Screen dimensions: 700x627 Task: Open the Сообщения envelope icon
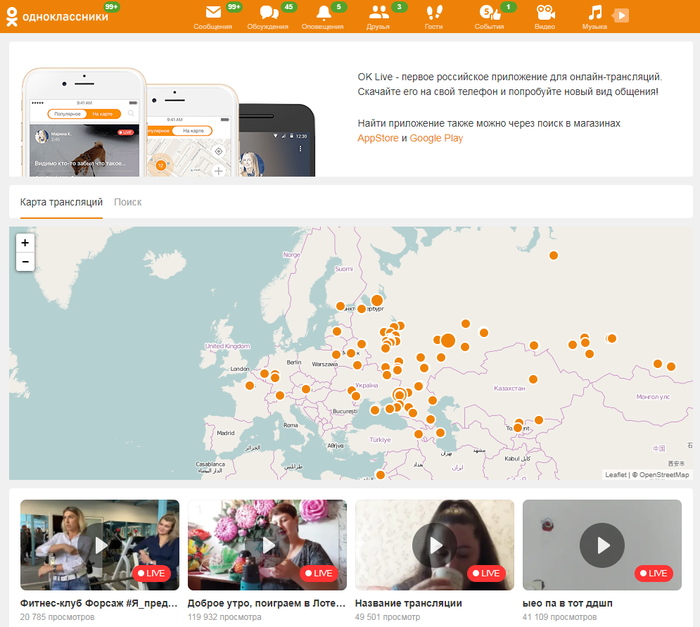tap(212, 13)
